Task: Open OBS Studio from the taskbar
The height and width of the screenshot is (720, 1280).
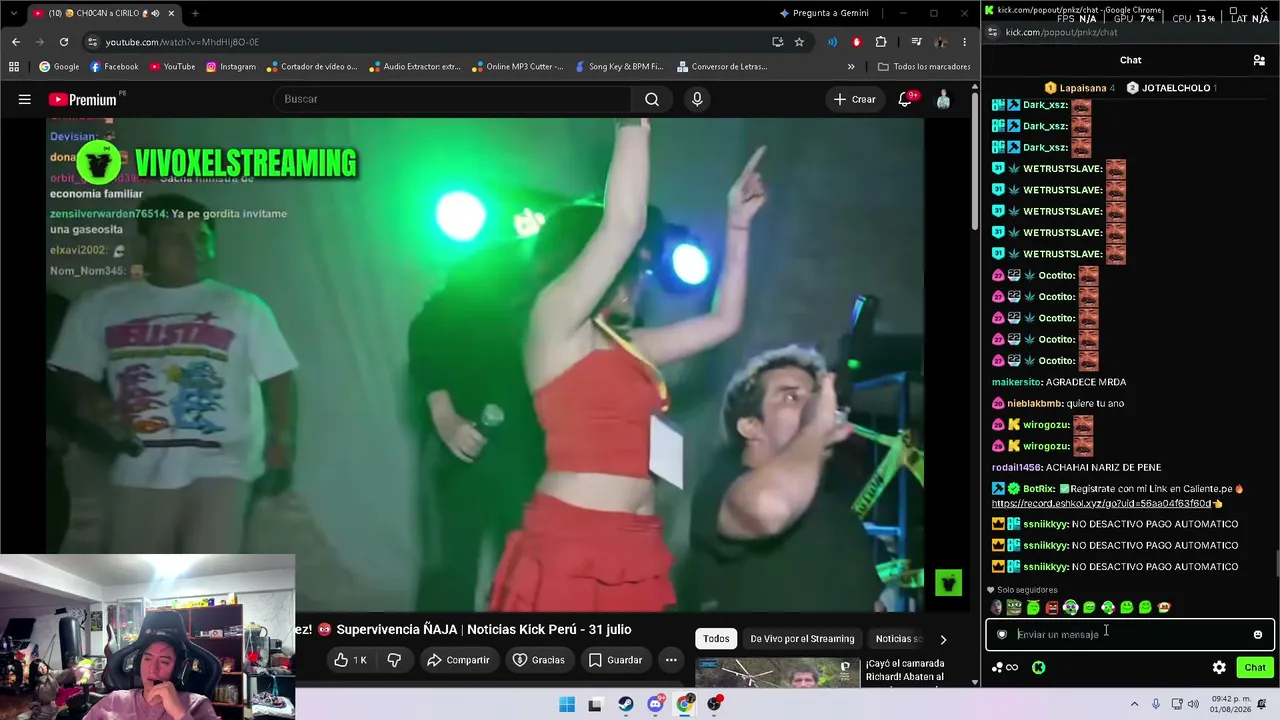Action: tap(714, 704)
